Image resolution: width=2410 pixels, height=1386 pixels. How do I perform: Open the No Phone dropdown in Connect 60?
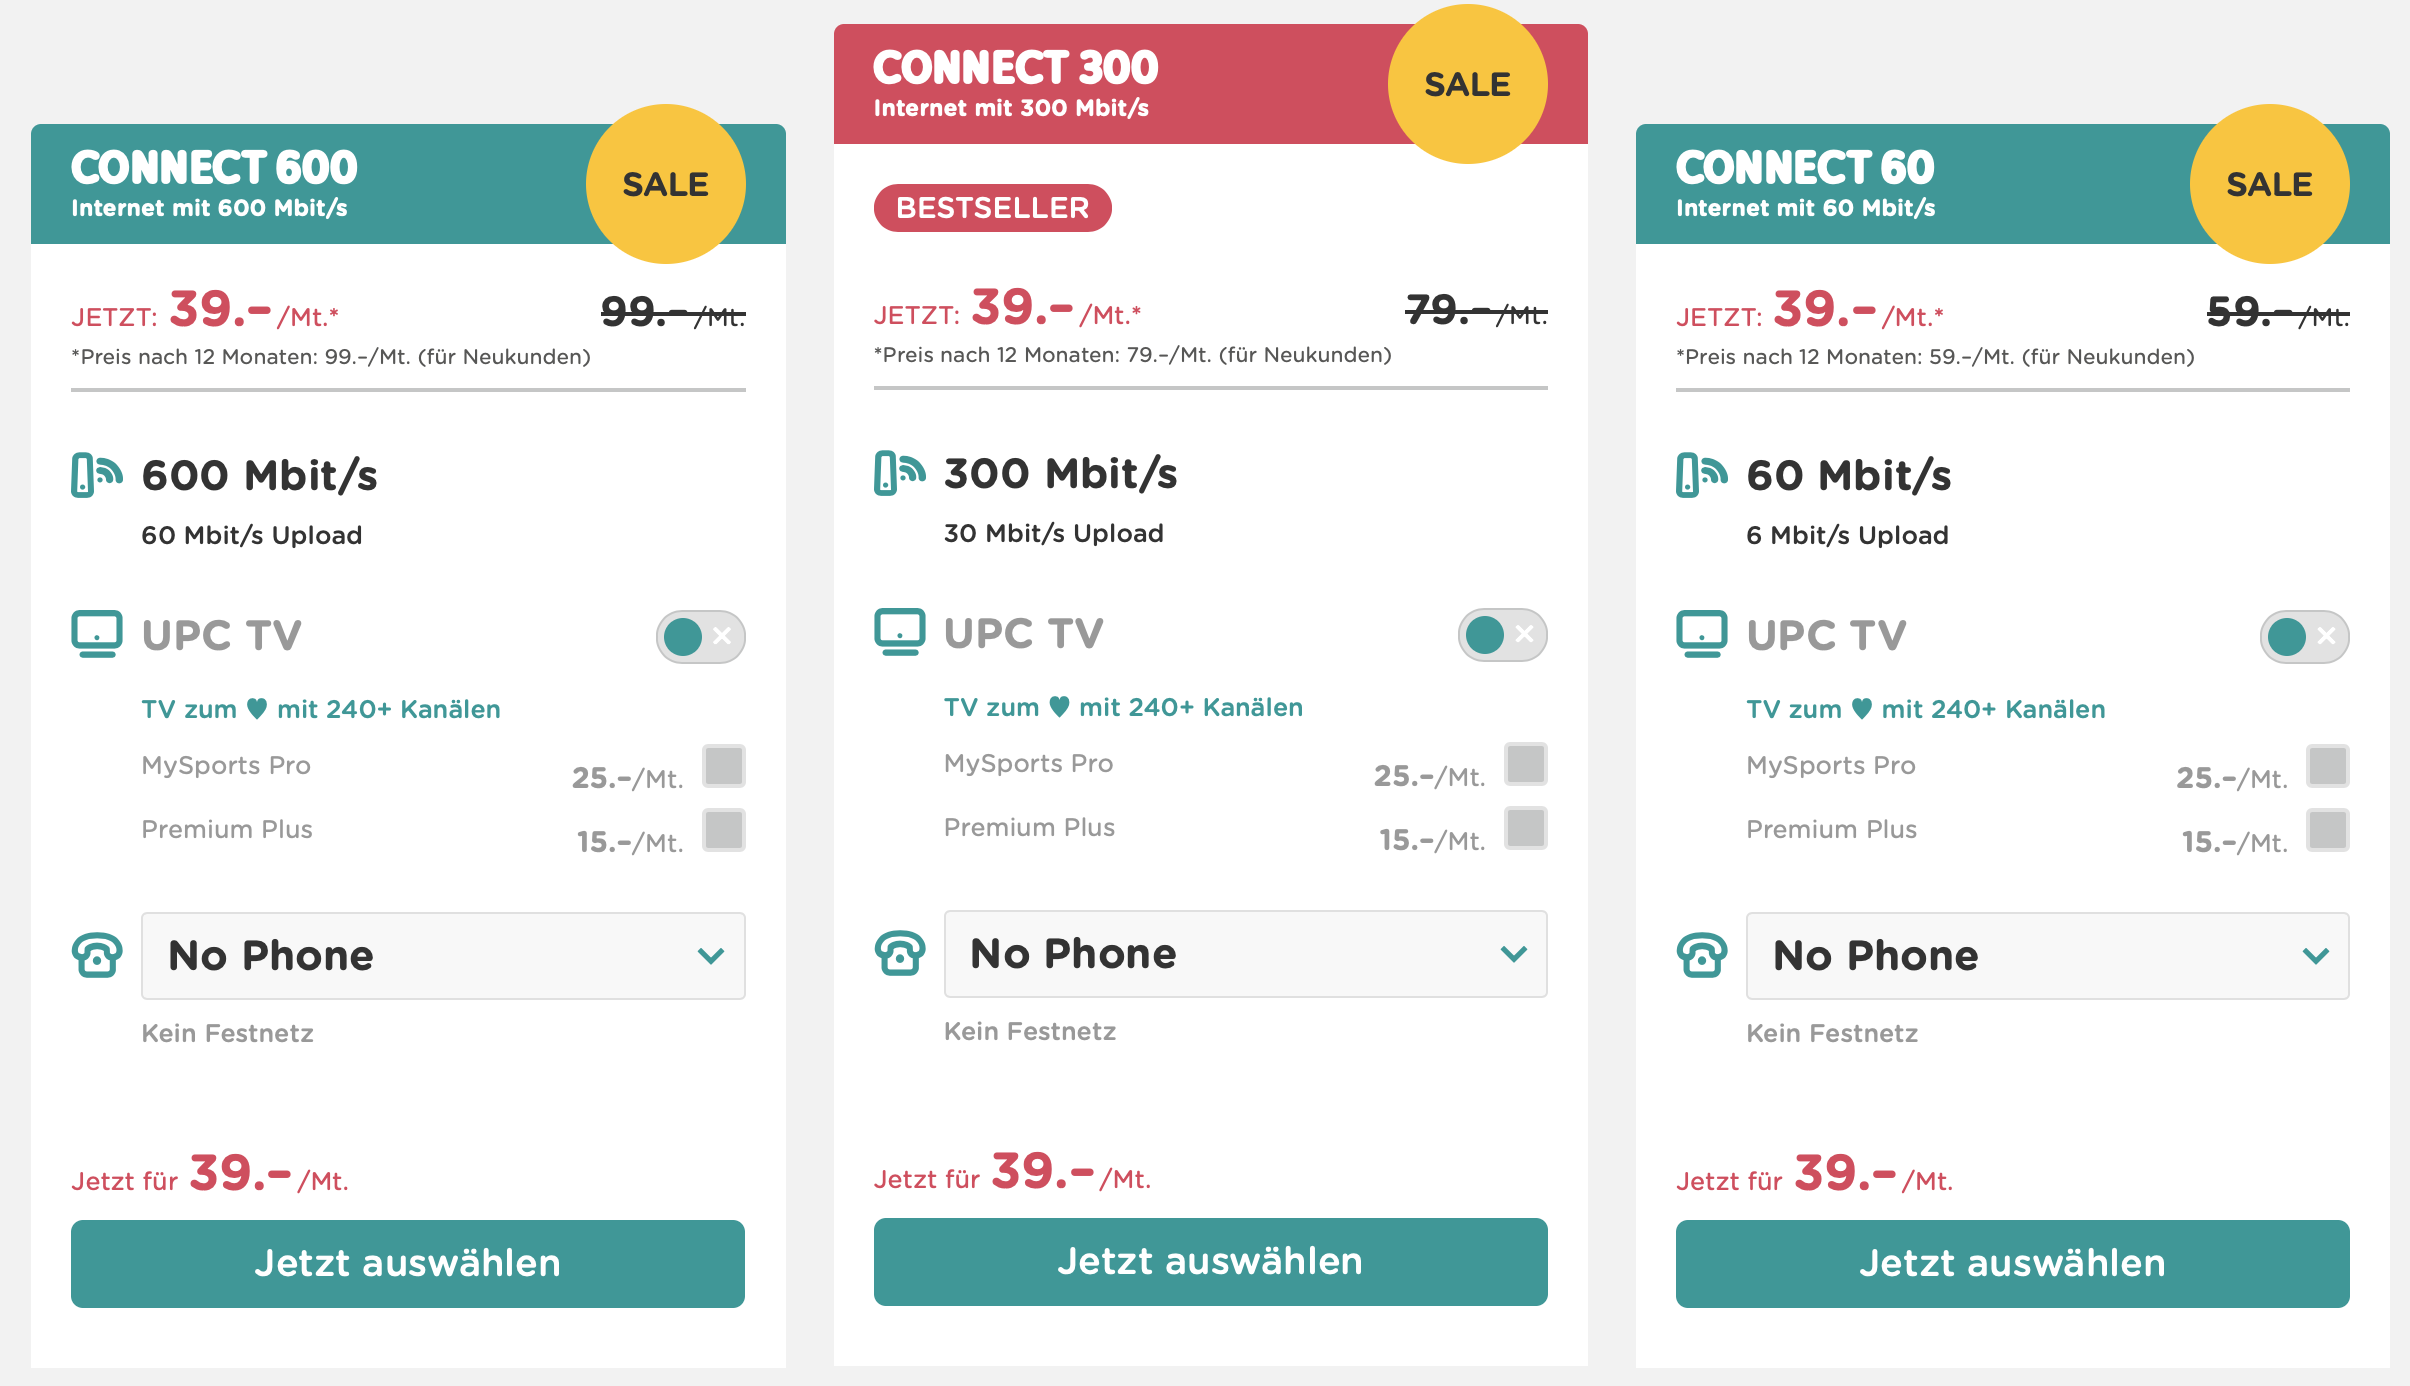point(2047,955)
